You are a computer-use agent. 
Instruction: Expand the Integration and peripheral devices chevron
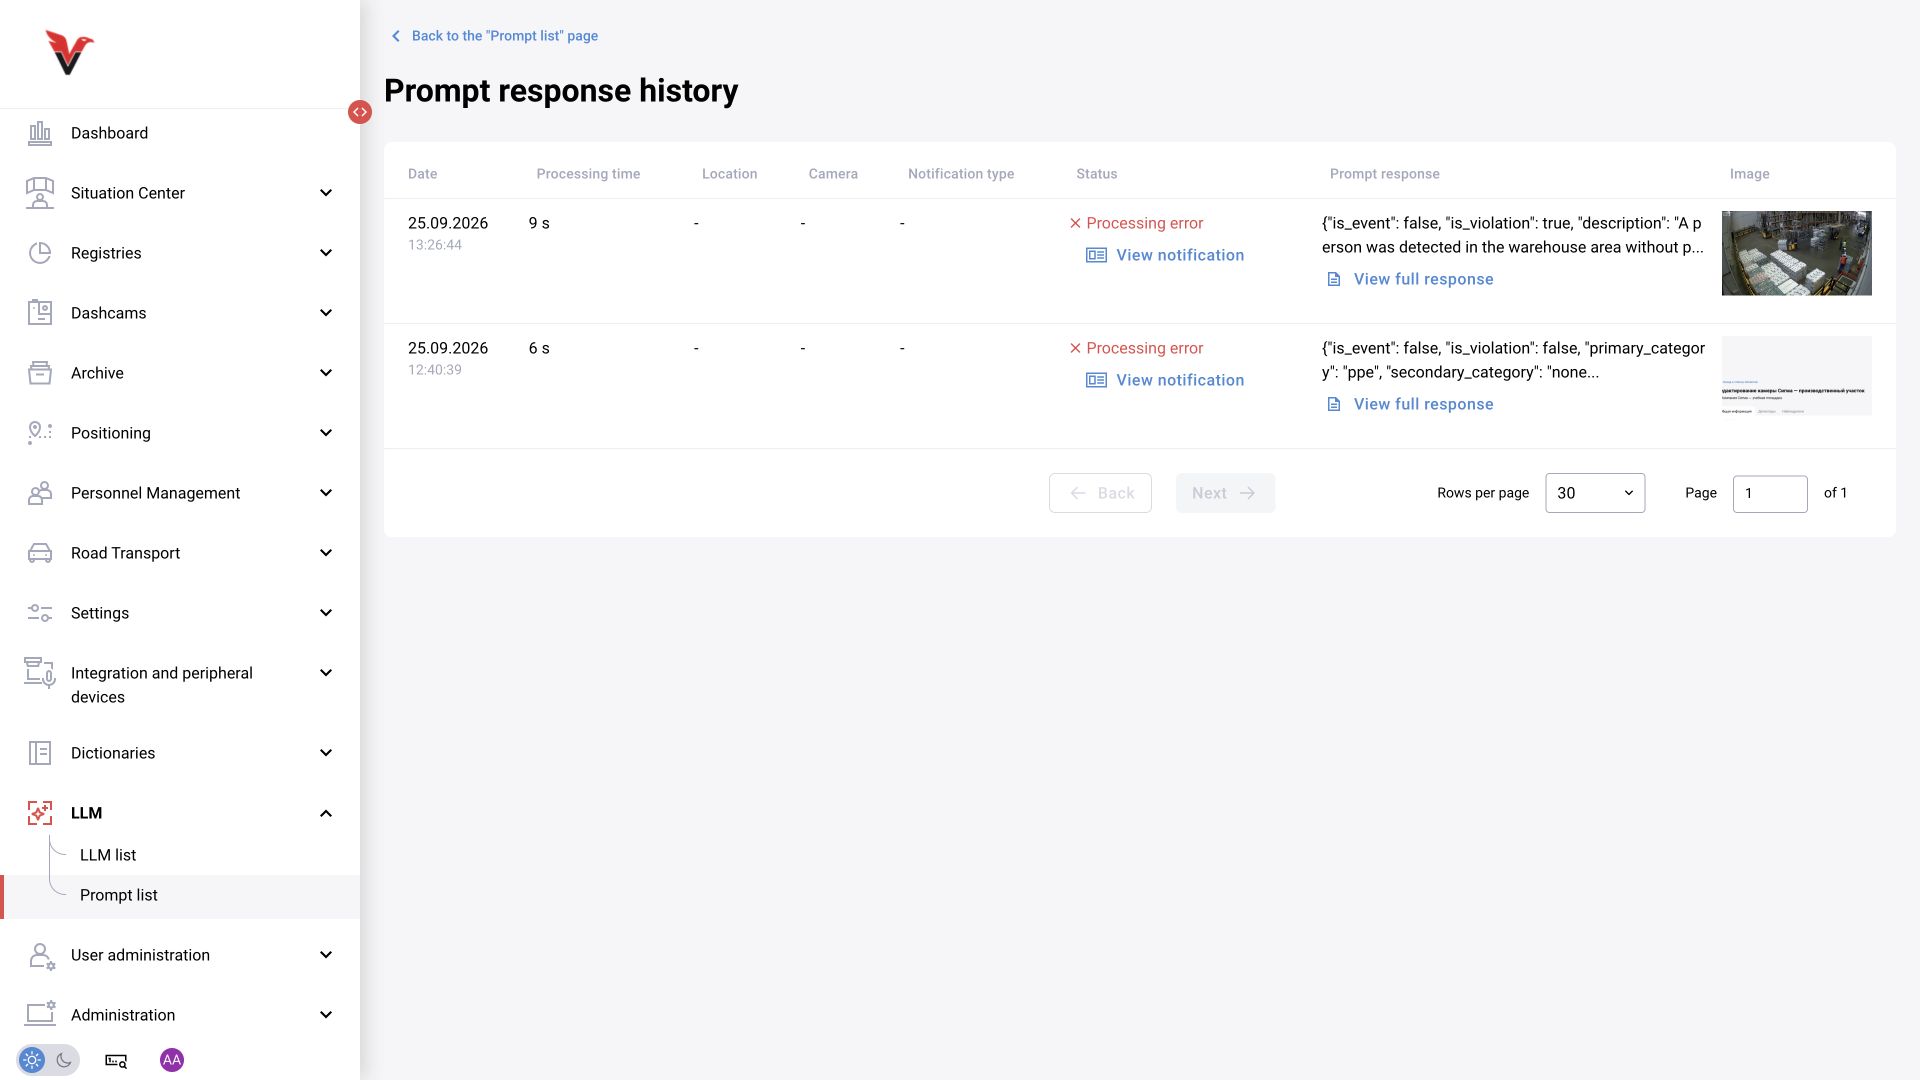[x=326, y=673]
